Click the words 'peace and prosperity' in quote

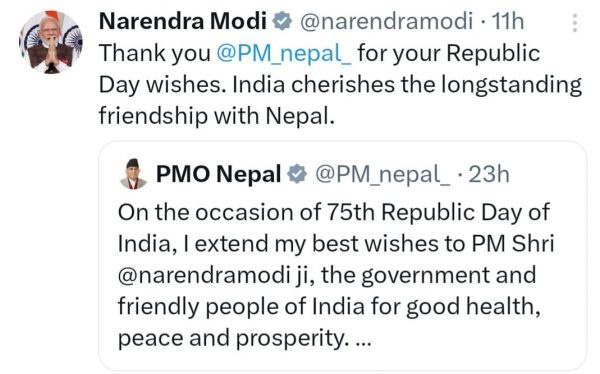tap(233, 338)
